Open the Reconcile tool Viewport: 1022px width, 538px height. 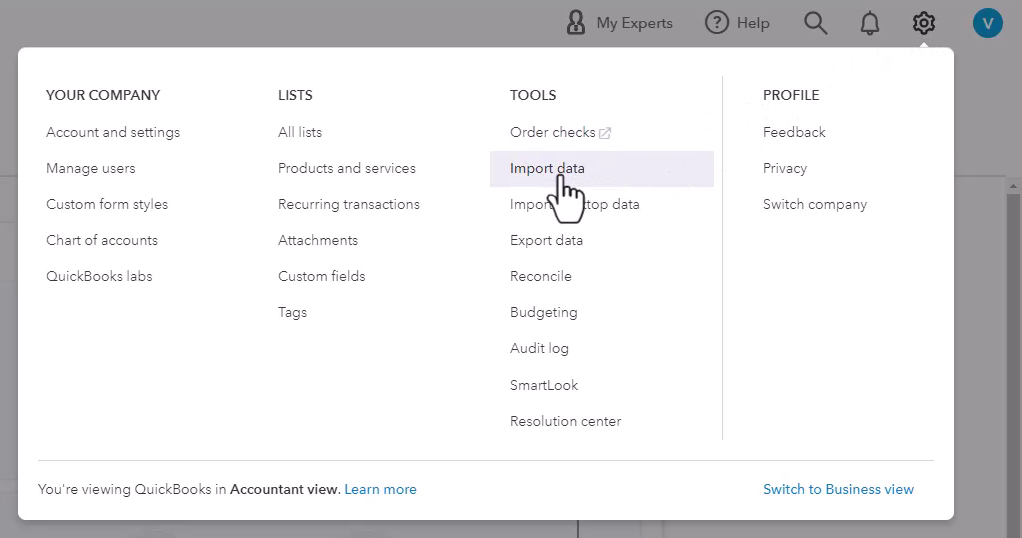coord(541,276)
